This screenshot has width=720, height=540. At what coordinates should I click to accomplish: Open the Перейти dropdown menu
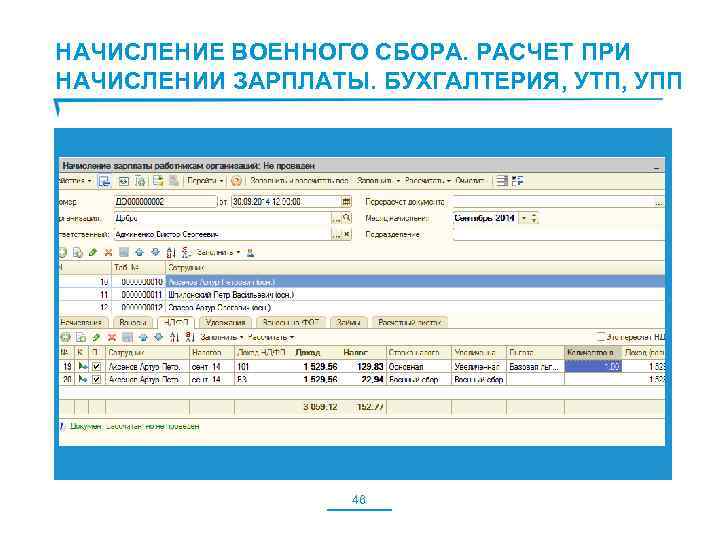coord(205,181)
